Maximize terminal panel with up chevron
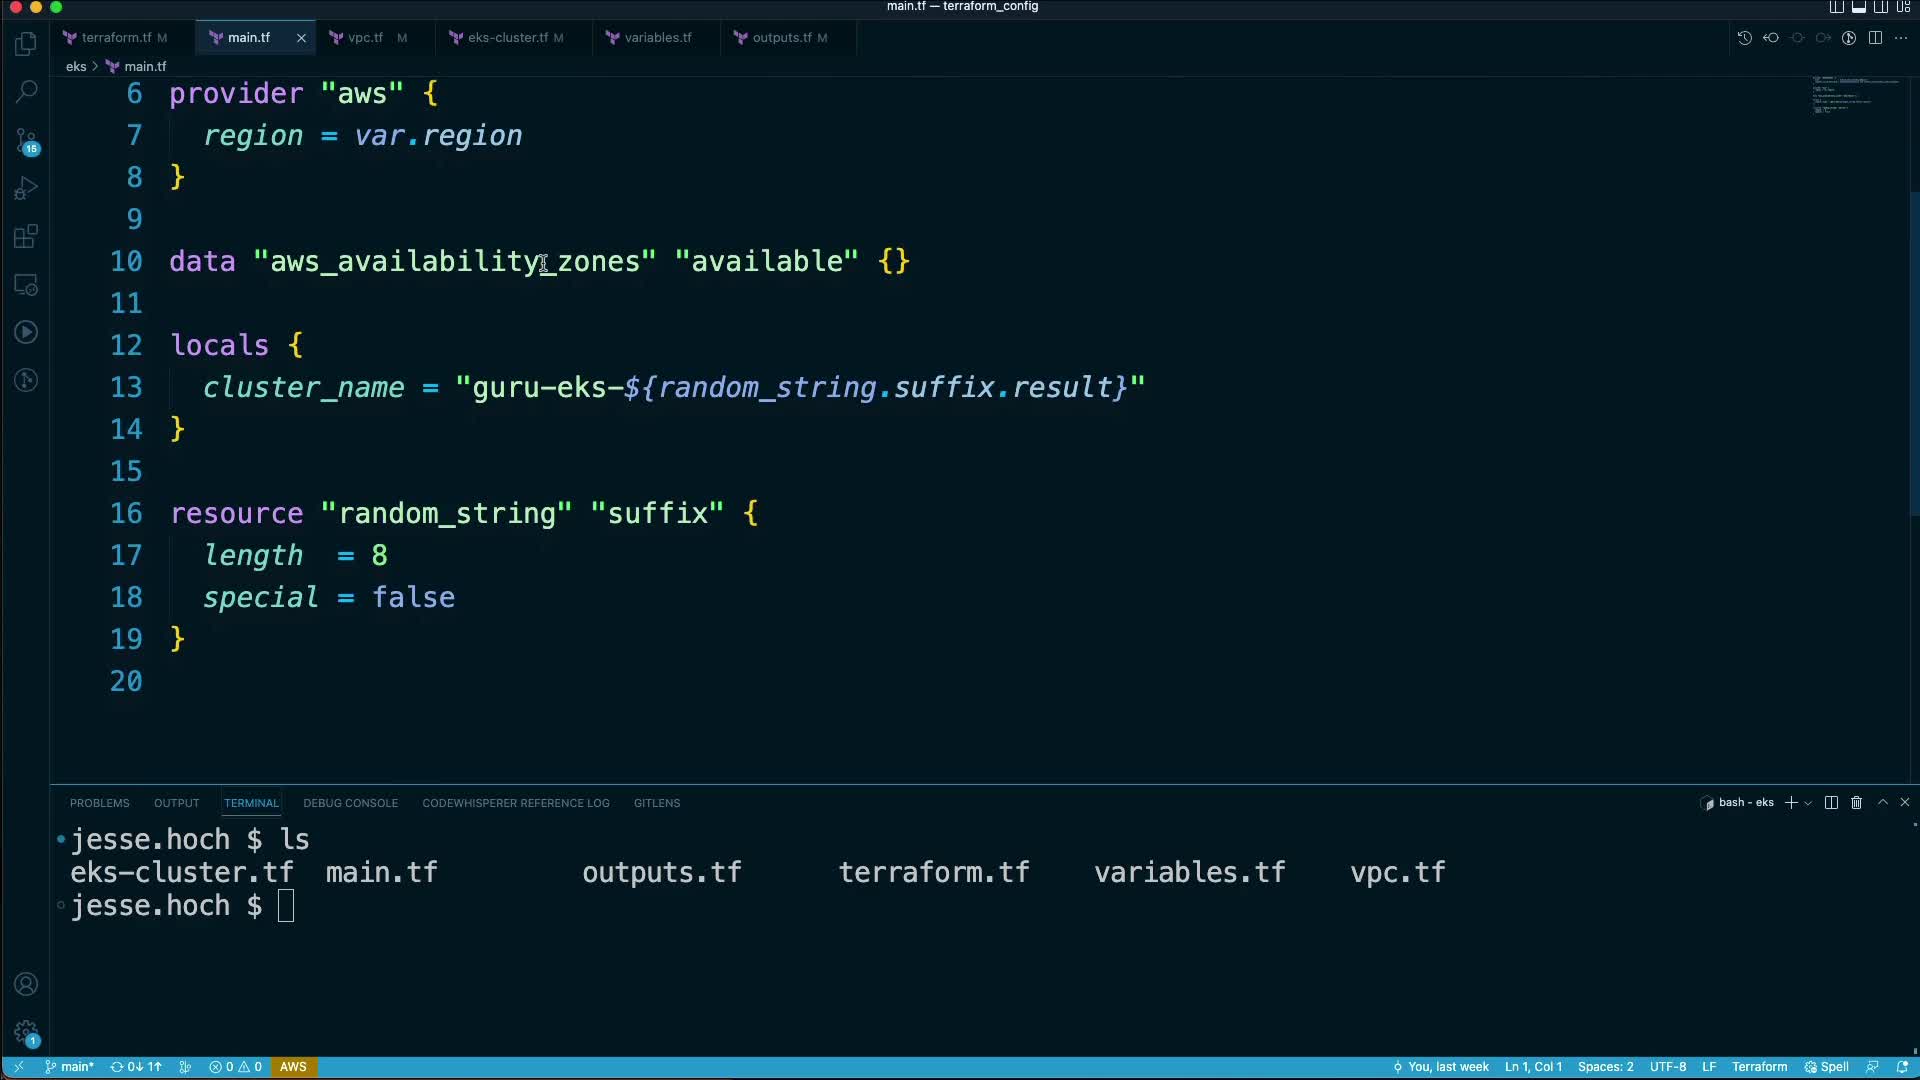The width and height of the screenshot is (1920, 1080). [x=1882, y=803]
